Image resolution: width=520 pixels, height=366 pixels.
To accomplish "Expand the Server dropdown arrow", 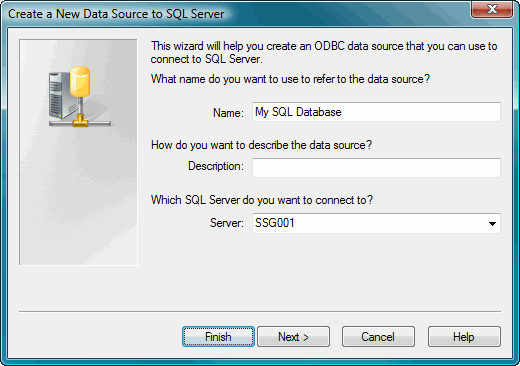I will 492,224.
